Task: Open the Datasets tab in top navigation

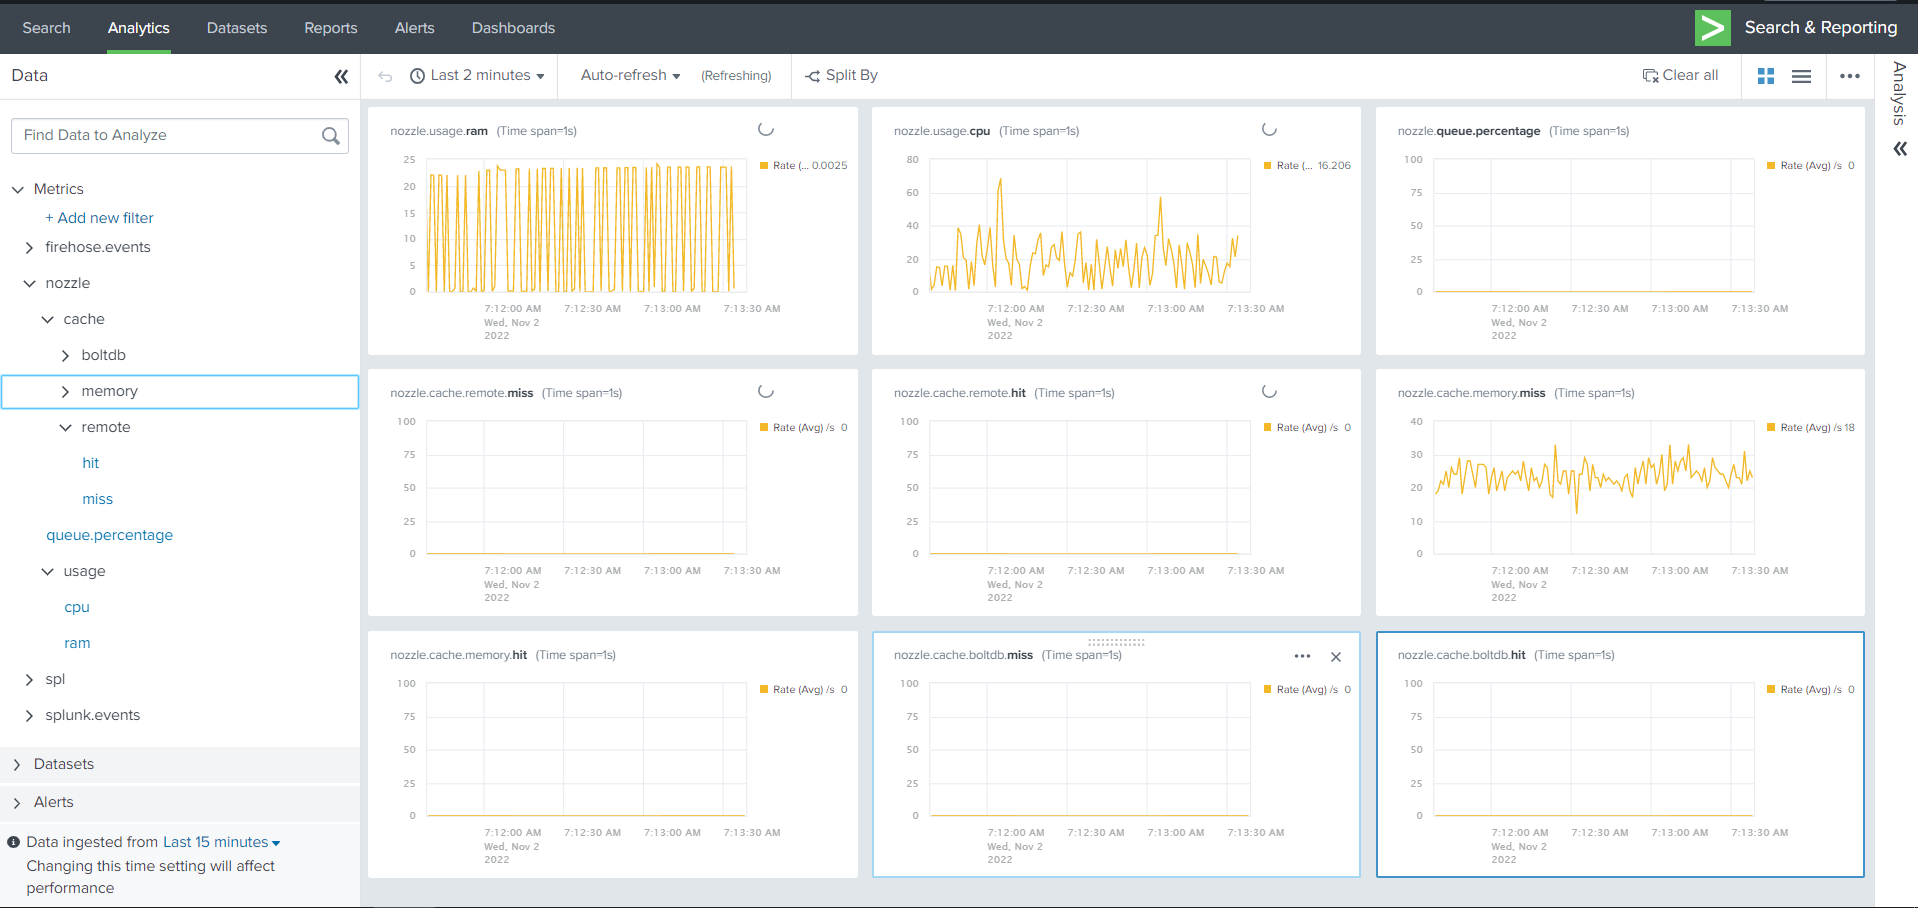Action: coord(237,28)
